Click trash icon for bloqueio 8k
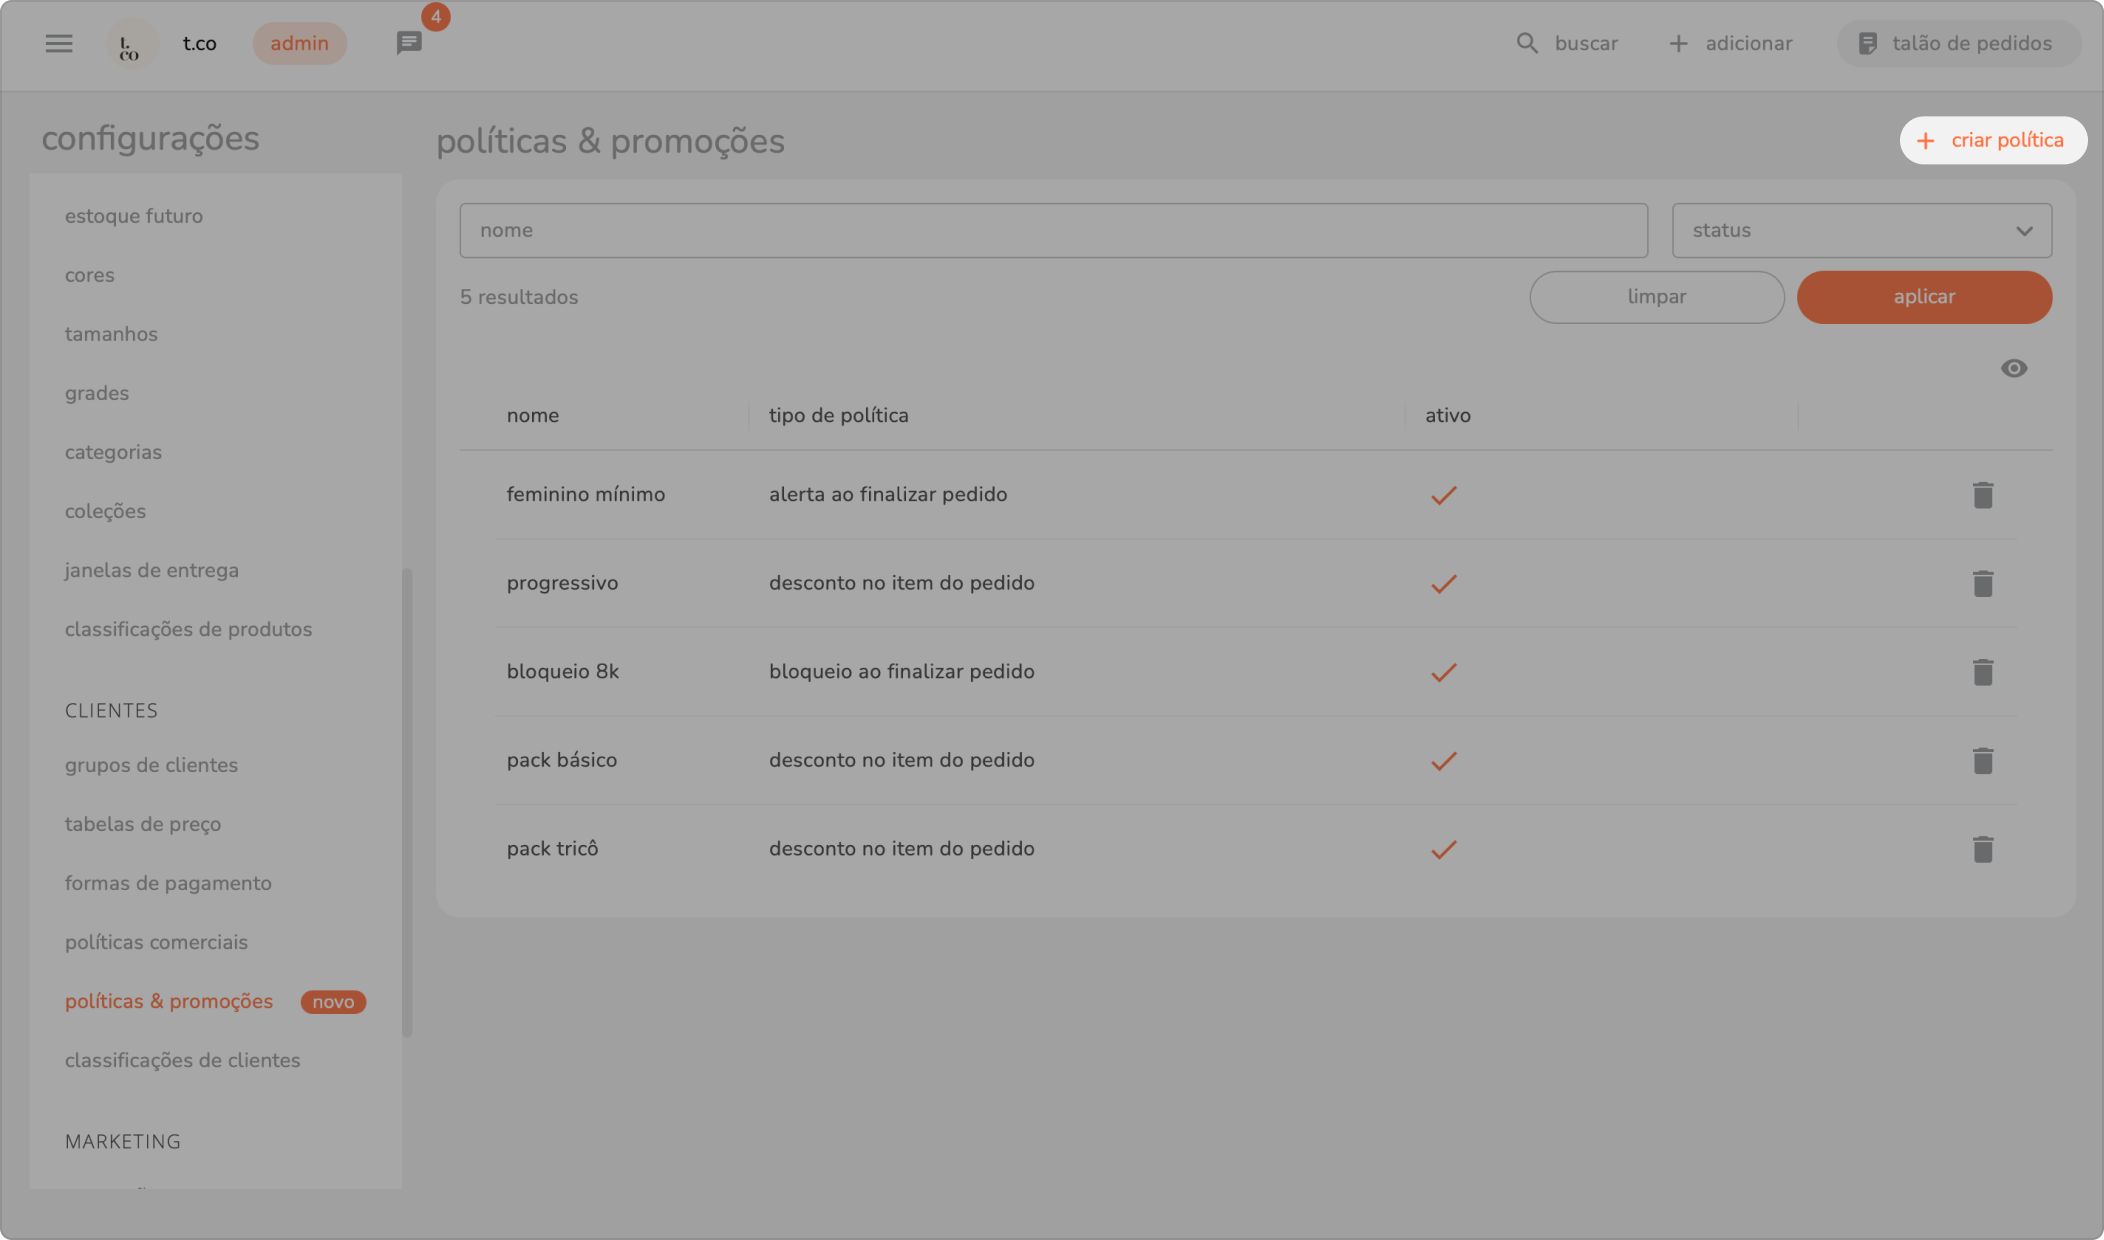 point(1982,672)
